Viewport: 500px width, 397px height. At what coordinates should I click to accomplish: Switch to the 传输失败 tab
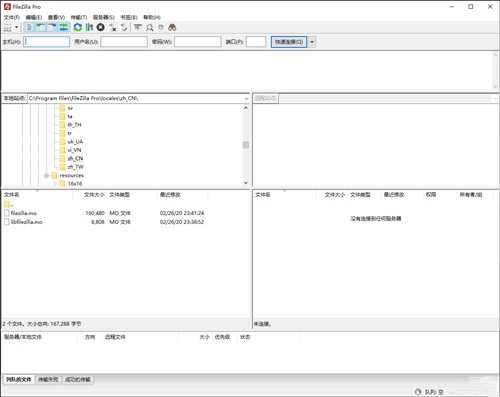pyautogui.click(x=48, y=379)
